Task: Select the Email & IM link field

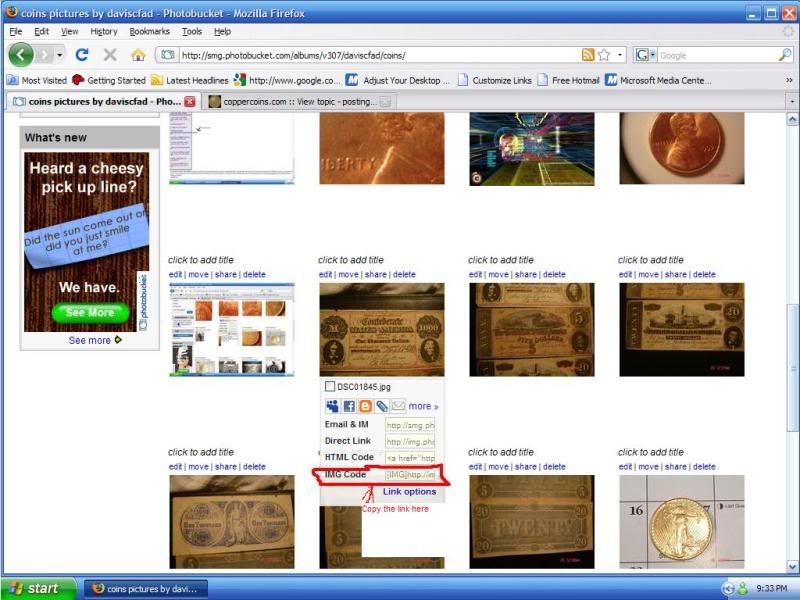Action: pos(410,424)
